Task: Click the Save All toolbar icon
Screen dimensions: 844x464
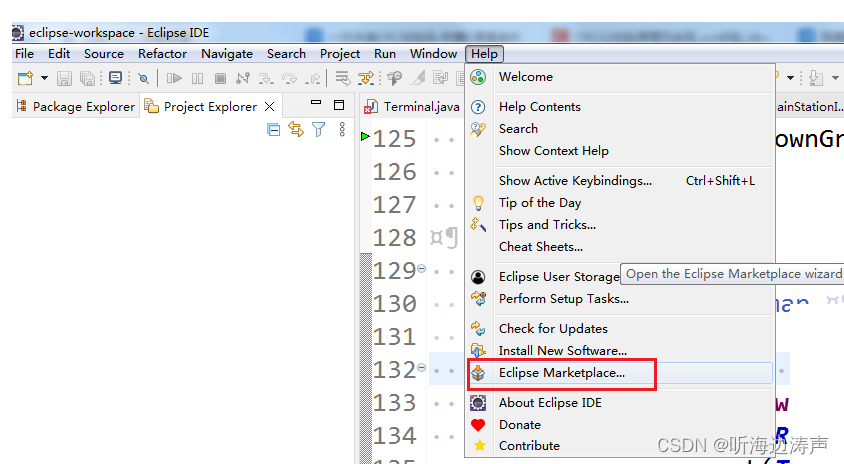Action: [87, 79]
